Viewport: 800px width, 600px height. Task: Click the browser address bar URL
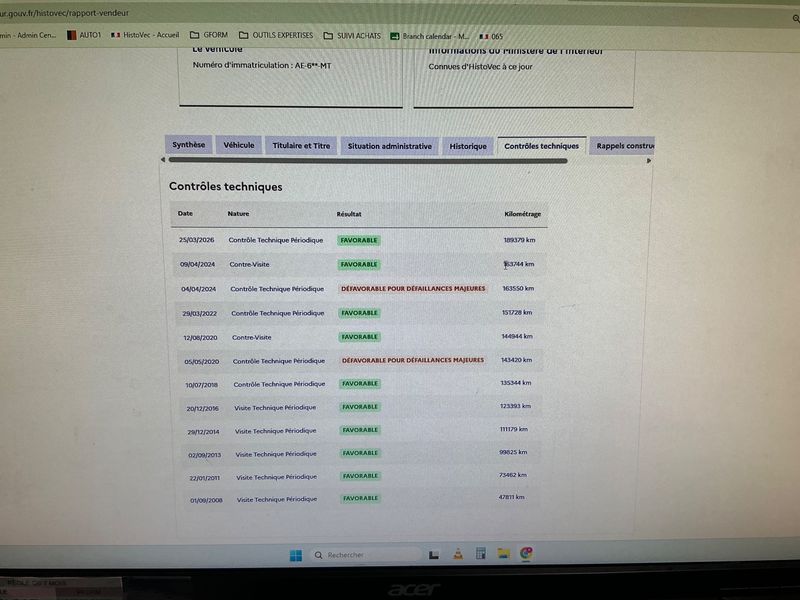coord(65,13)
